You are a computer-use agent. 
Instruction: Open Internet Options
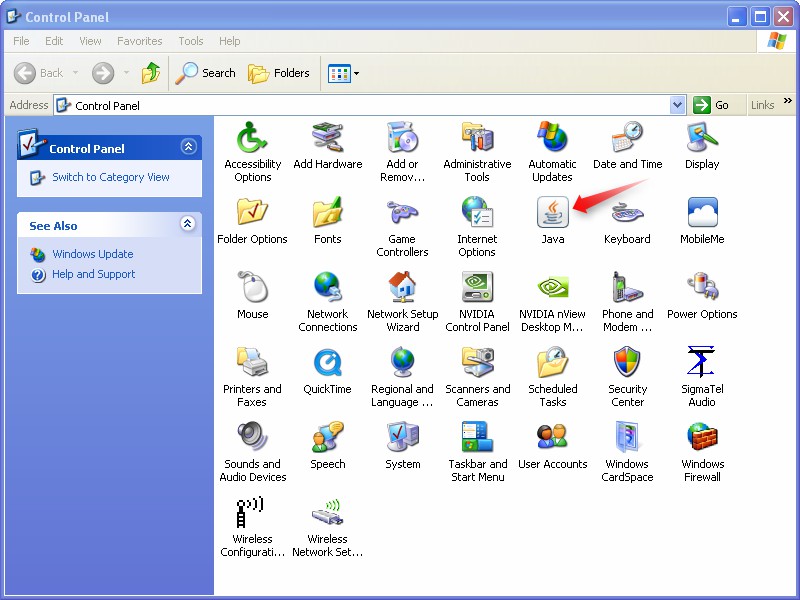coord(477,213)
